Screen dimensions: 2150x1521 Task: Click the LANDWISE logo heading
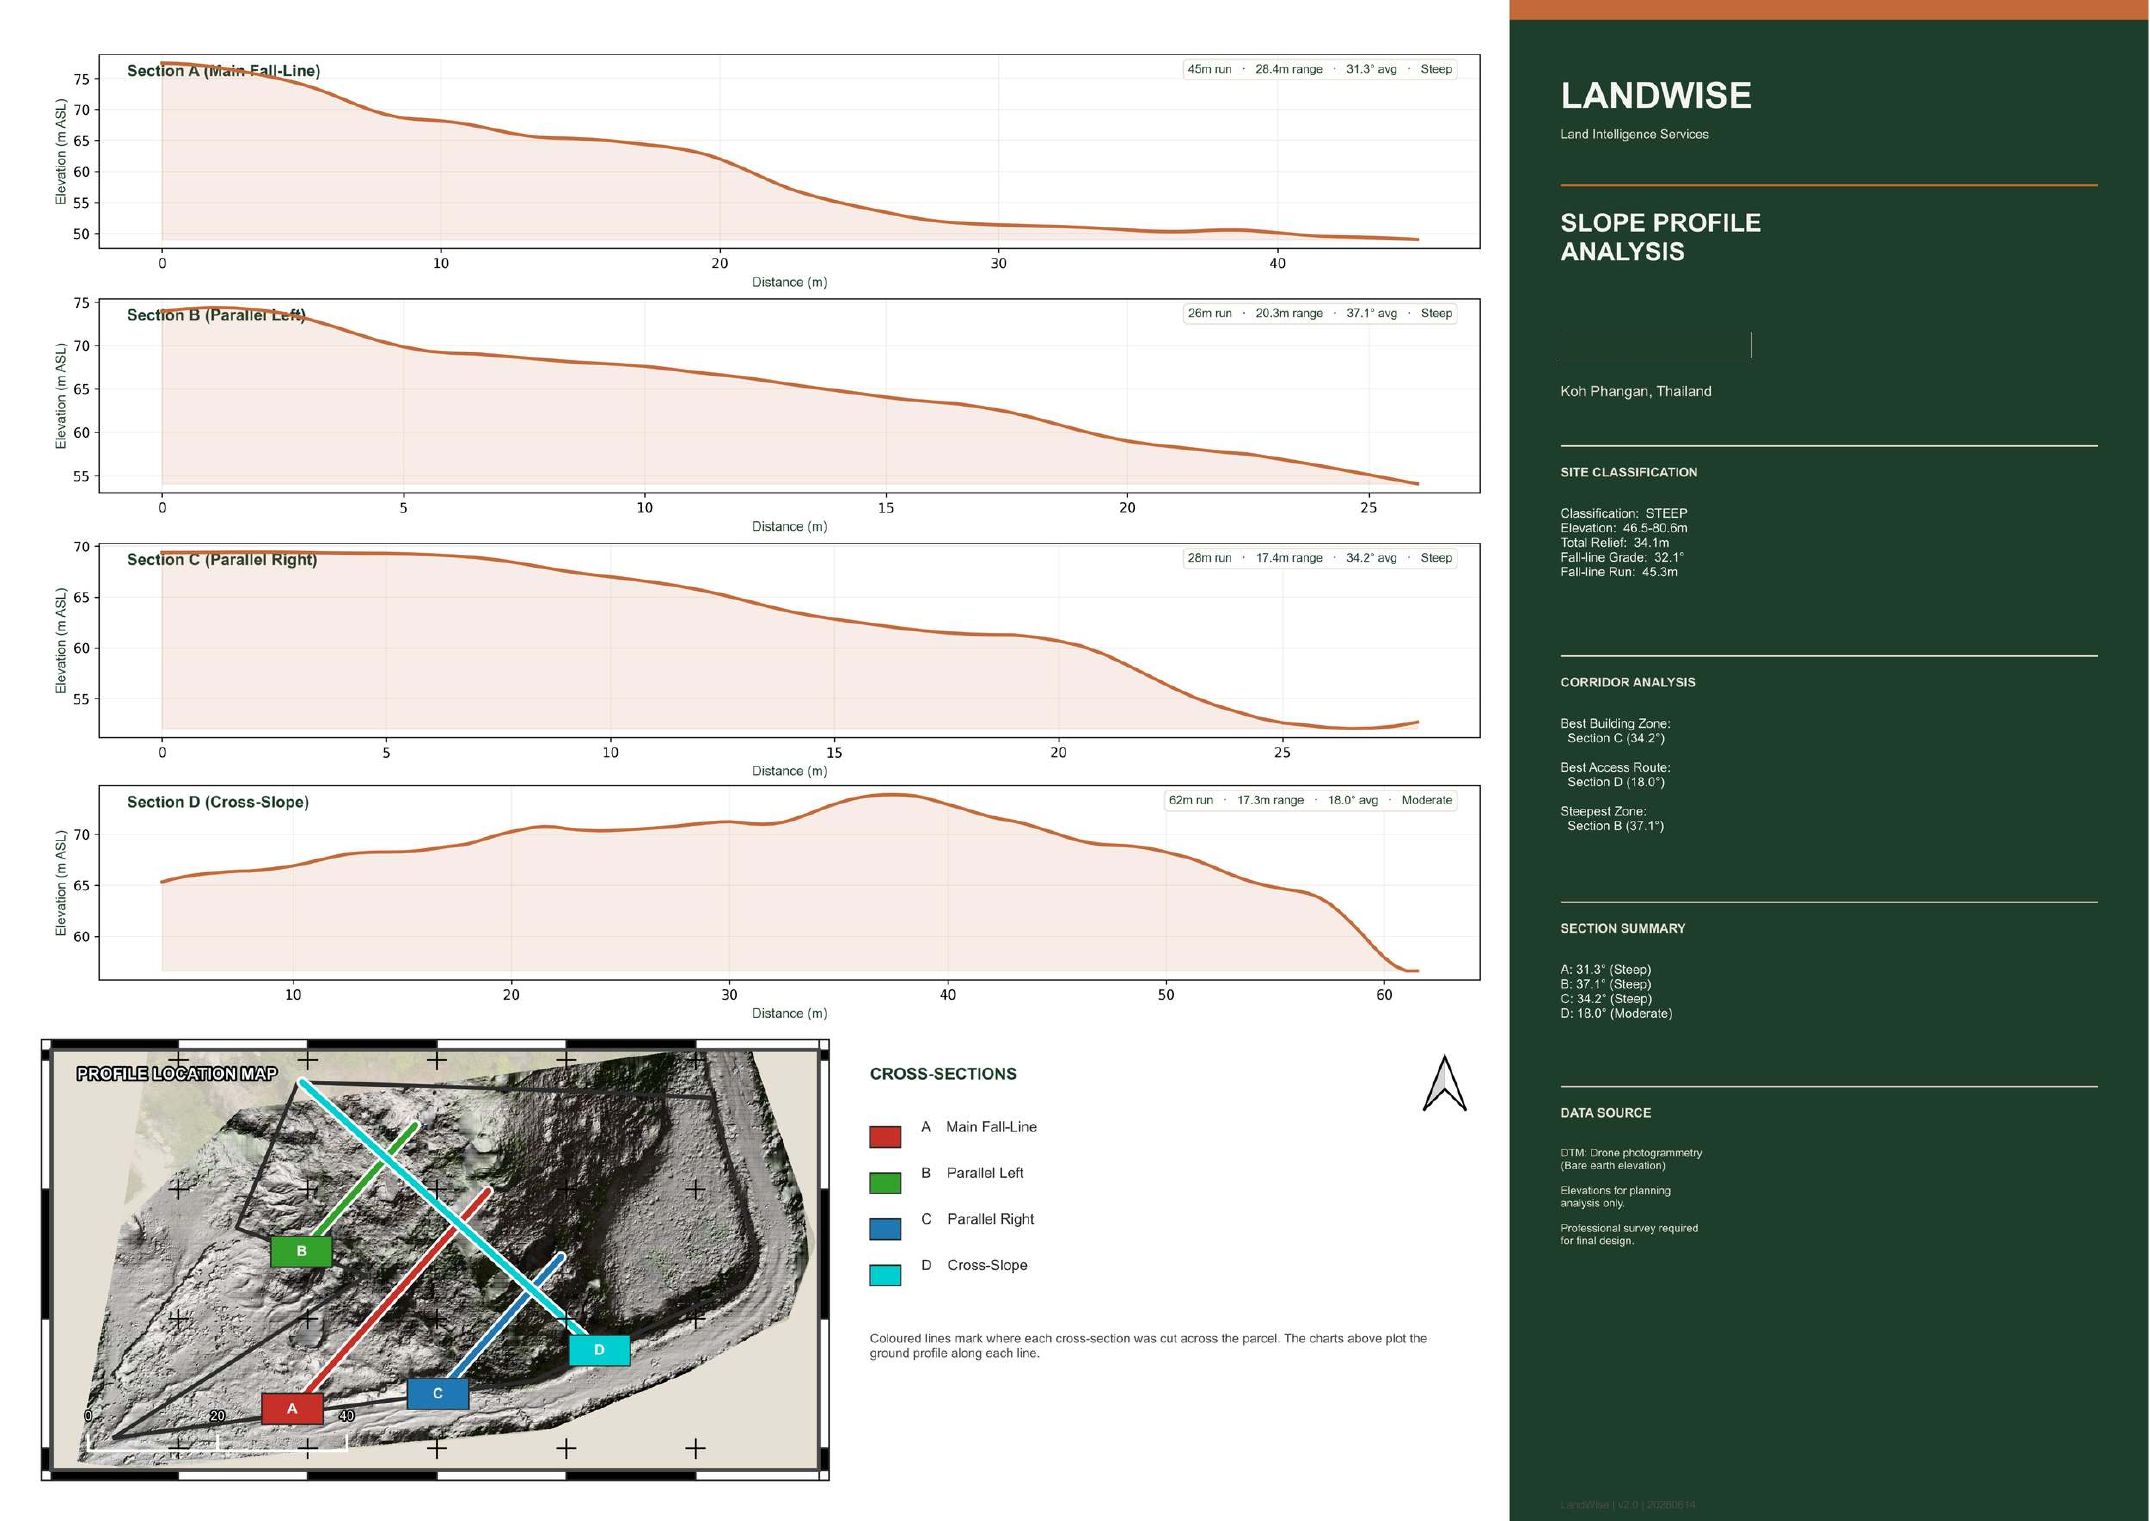tap(1656, 96)
